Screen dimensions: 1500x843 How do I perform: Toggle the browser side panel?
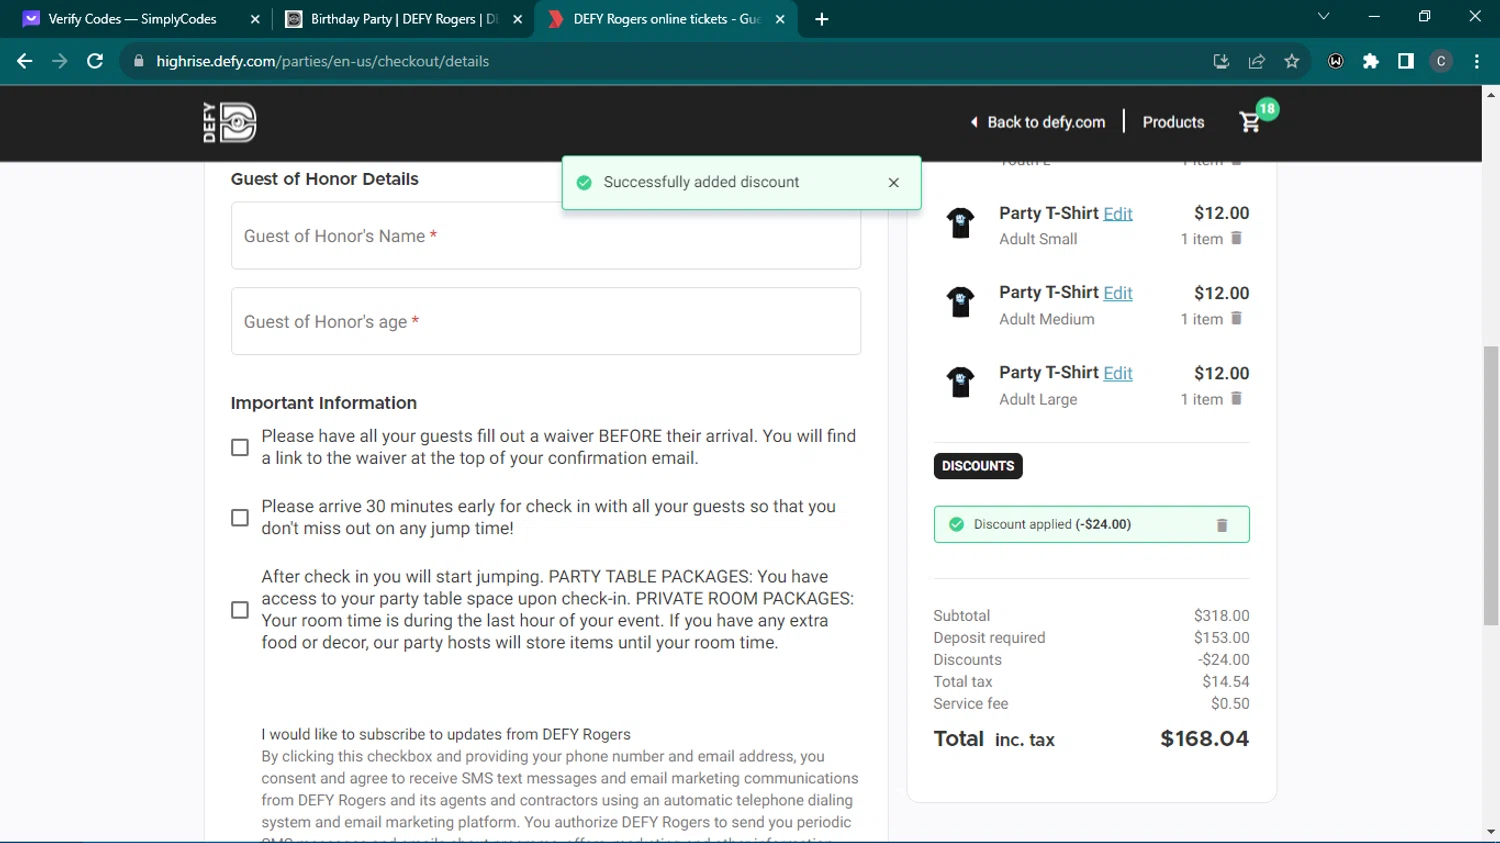(x=1406, y=61)
